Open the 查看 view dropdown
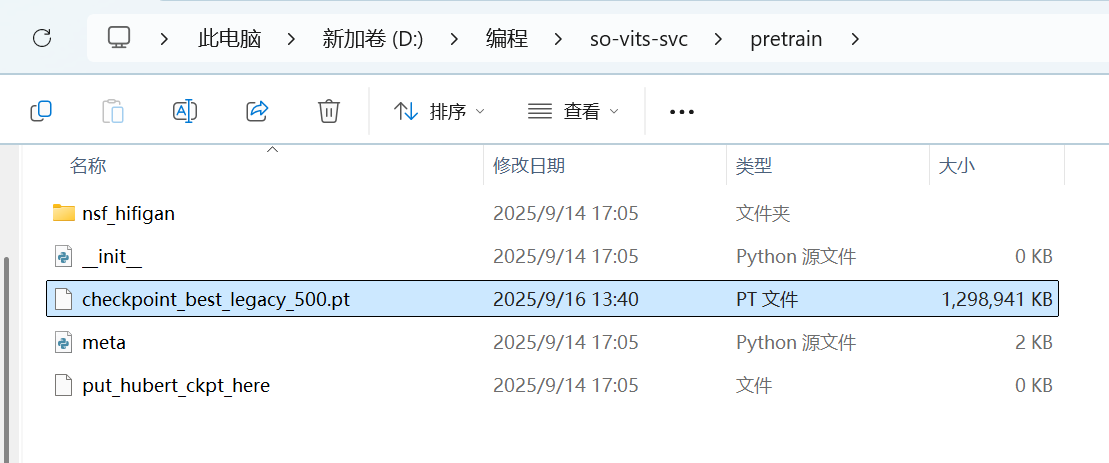This screenshot has height=463, width=1109. point(573,111)
